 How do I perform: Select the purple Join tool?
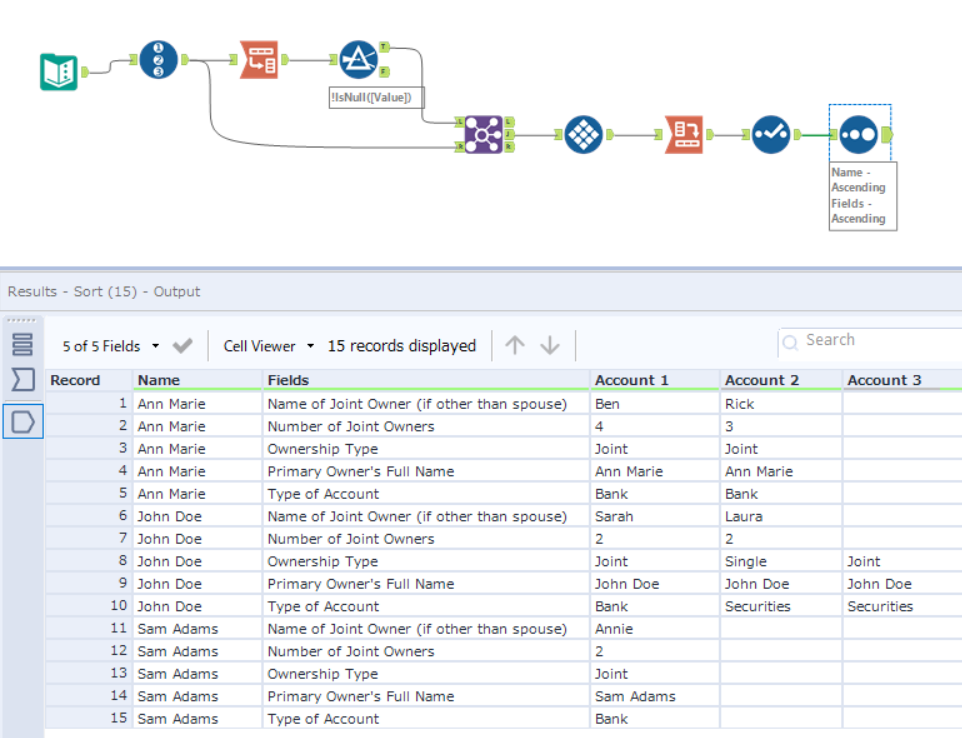(485, 133)
